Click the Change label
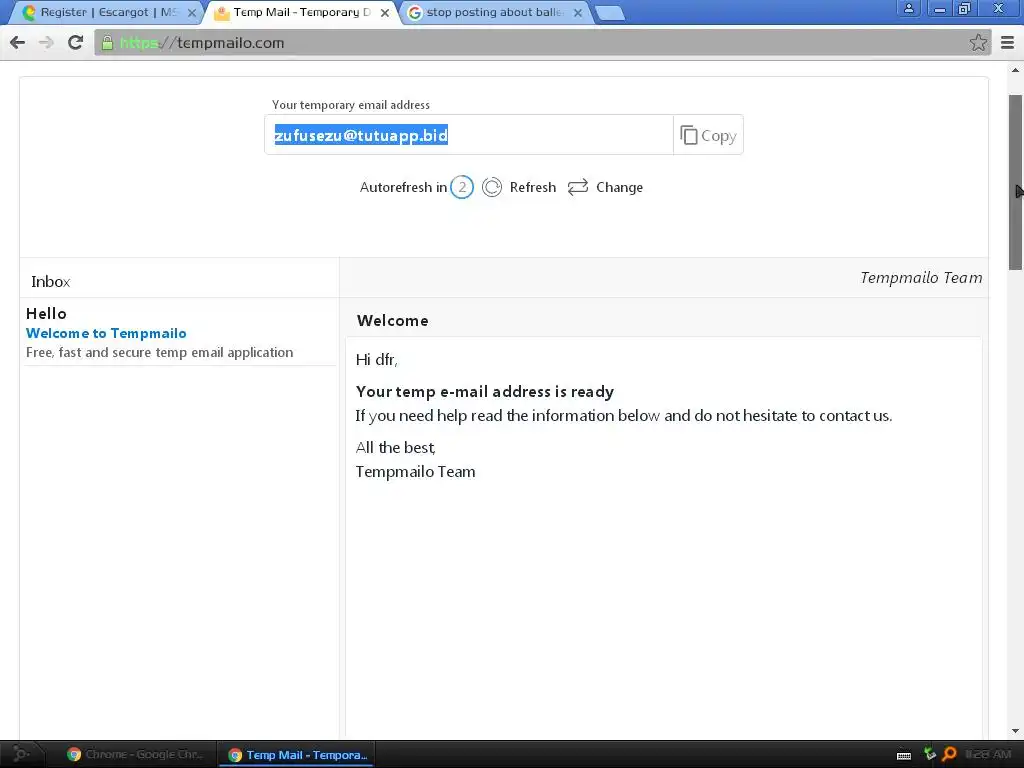Screen dimensions: 1024x768 pos(620,187)
